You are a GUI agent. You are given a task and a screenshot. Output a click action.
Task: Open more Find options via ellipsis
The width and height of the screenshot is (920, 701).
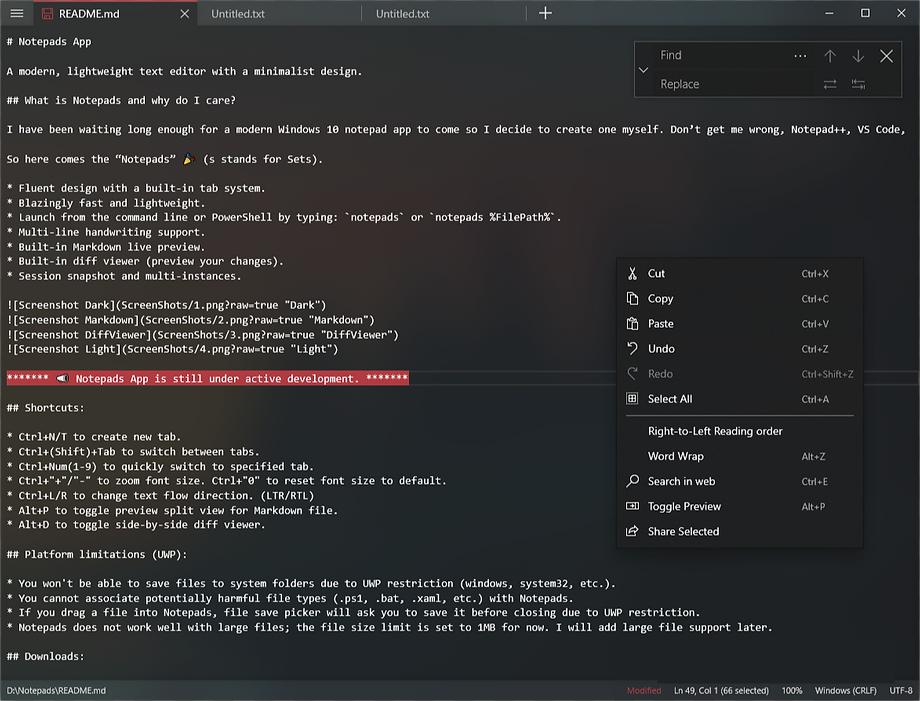[799, 55]
